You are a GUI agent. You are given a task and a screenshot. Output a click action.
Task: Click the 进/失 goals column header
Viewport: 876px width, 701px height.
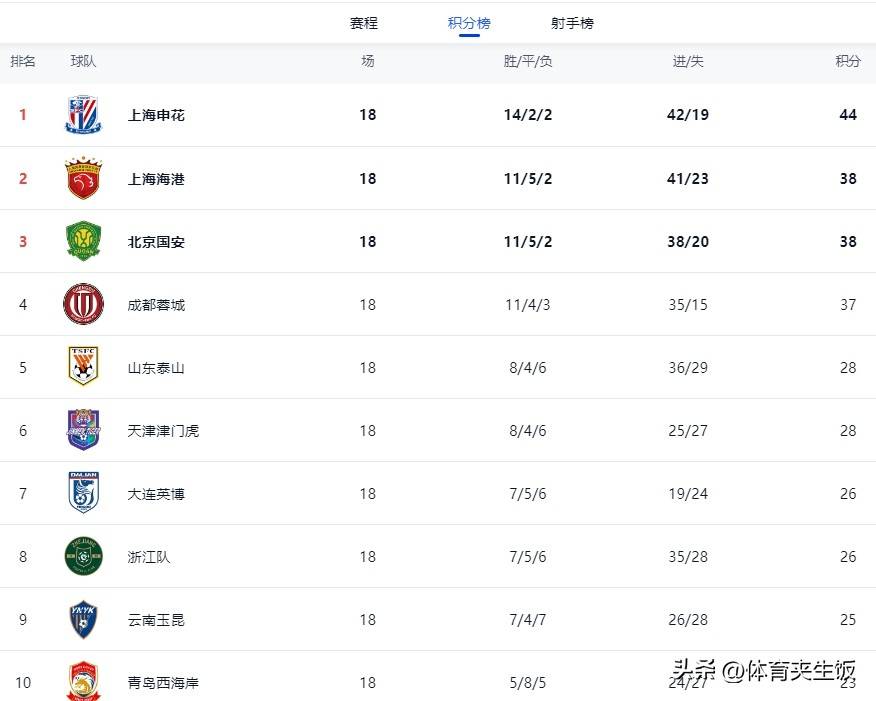tap(687, 61)
